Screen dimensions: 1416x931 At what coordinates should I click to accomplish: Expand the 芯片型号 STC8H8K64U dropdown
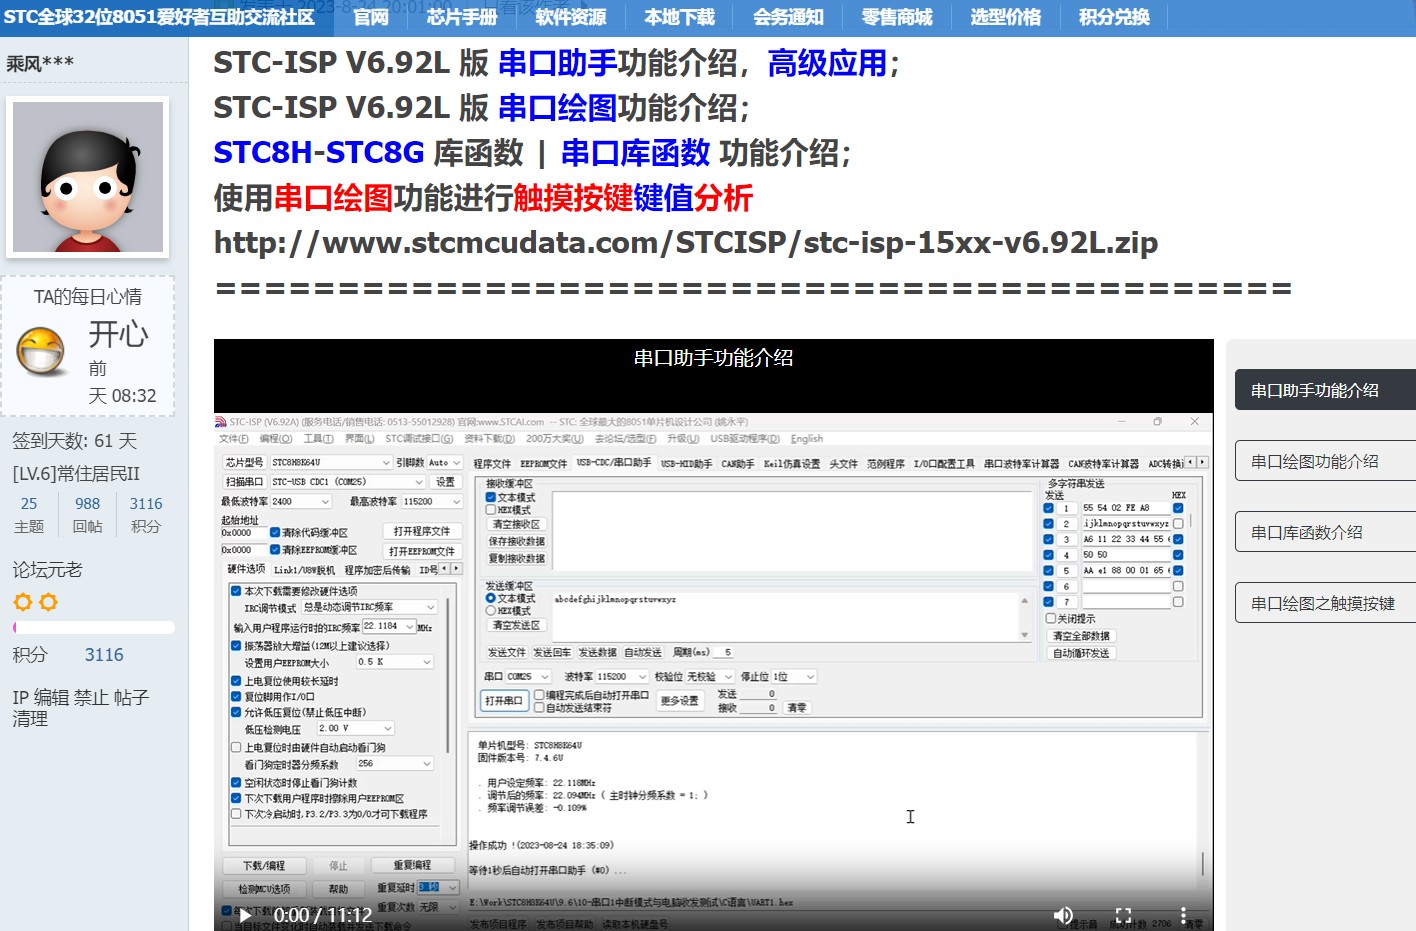pyautogui.click(x=386, y=463)
